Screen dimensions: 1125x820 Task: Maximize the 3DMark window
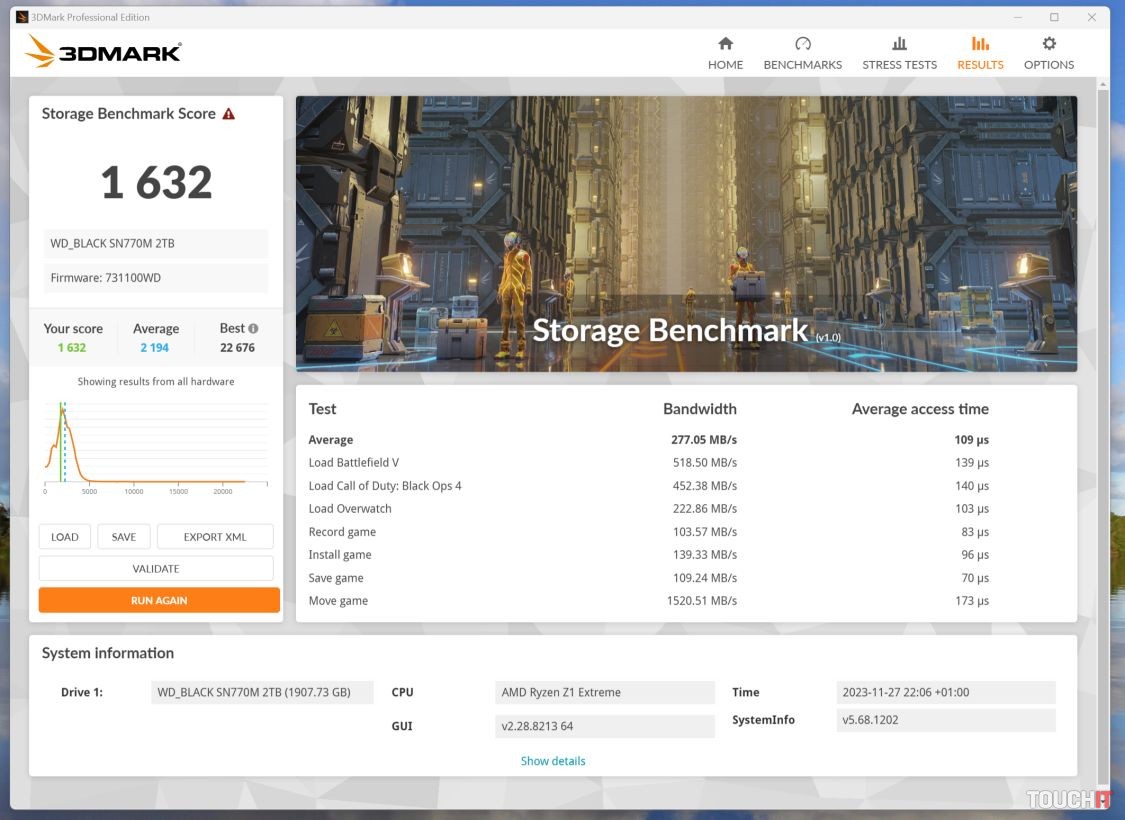click(1054, 17)
